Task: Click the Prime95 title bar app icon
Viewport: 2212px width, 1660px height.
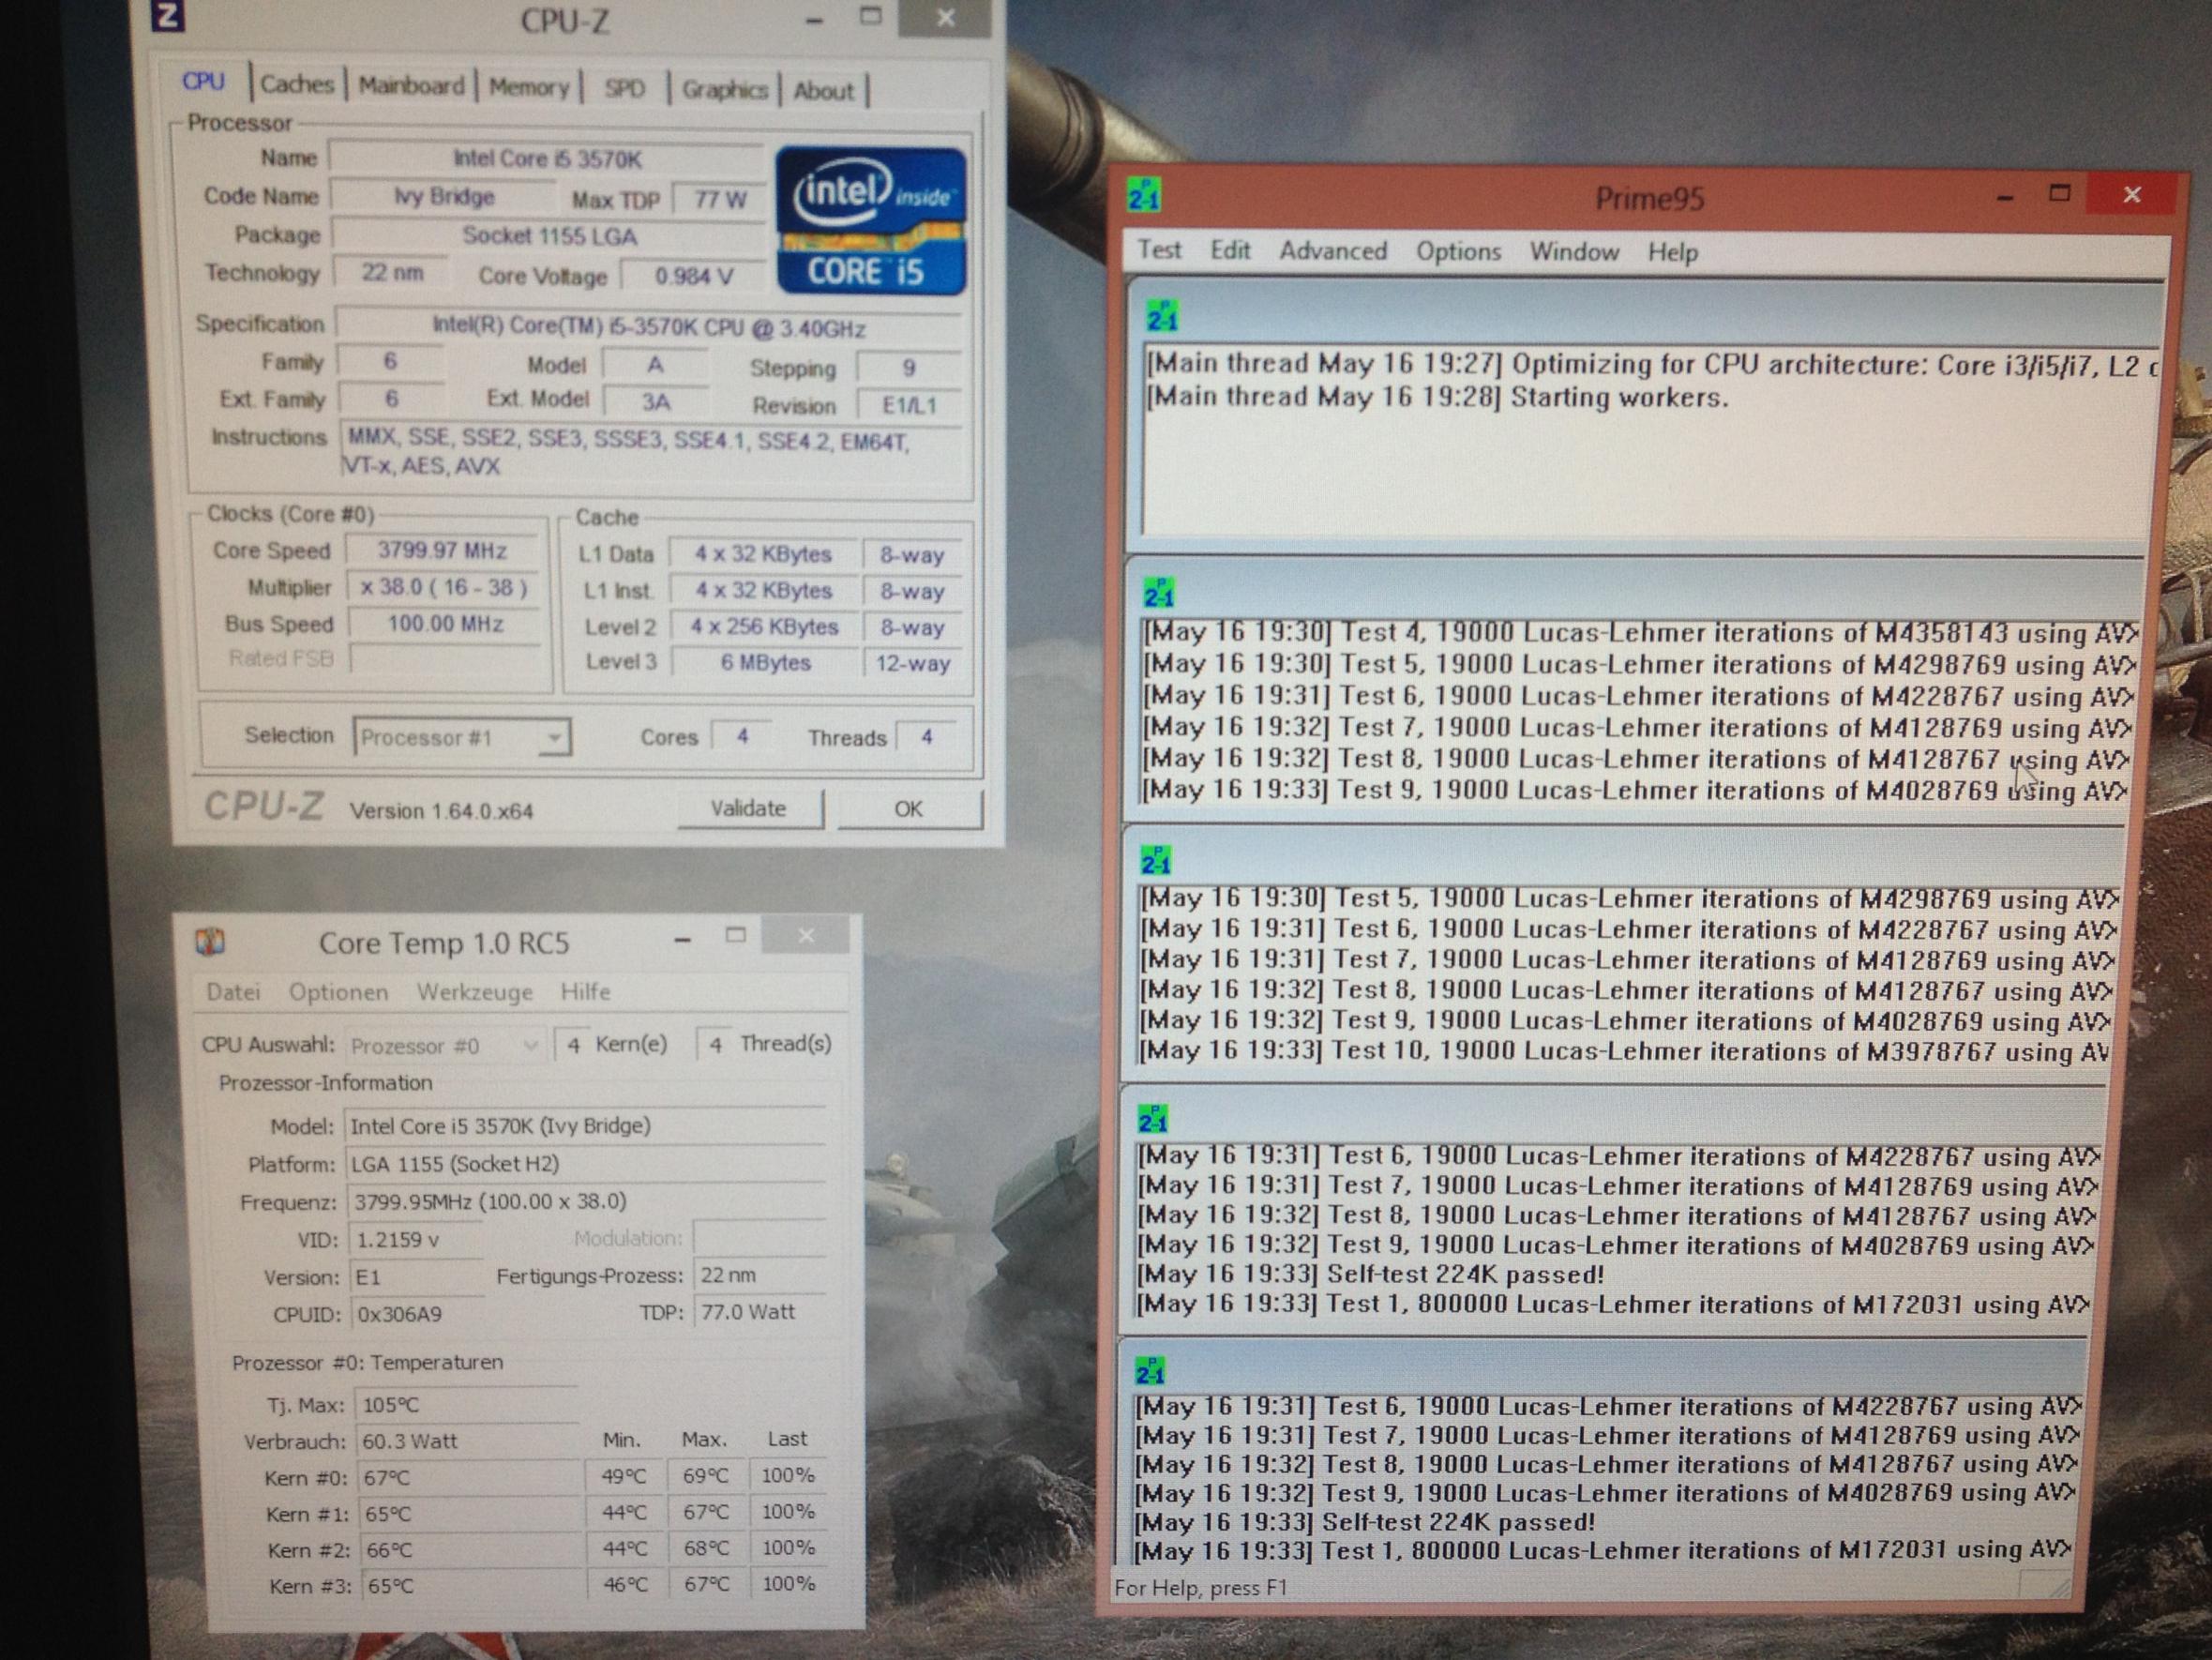Action: pos(1143,195)
